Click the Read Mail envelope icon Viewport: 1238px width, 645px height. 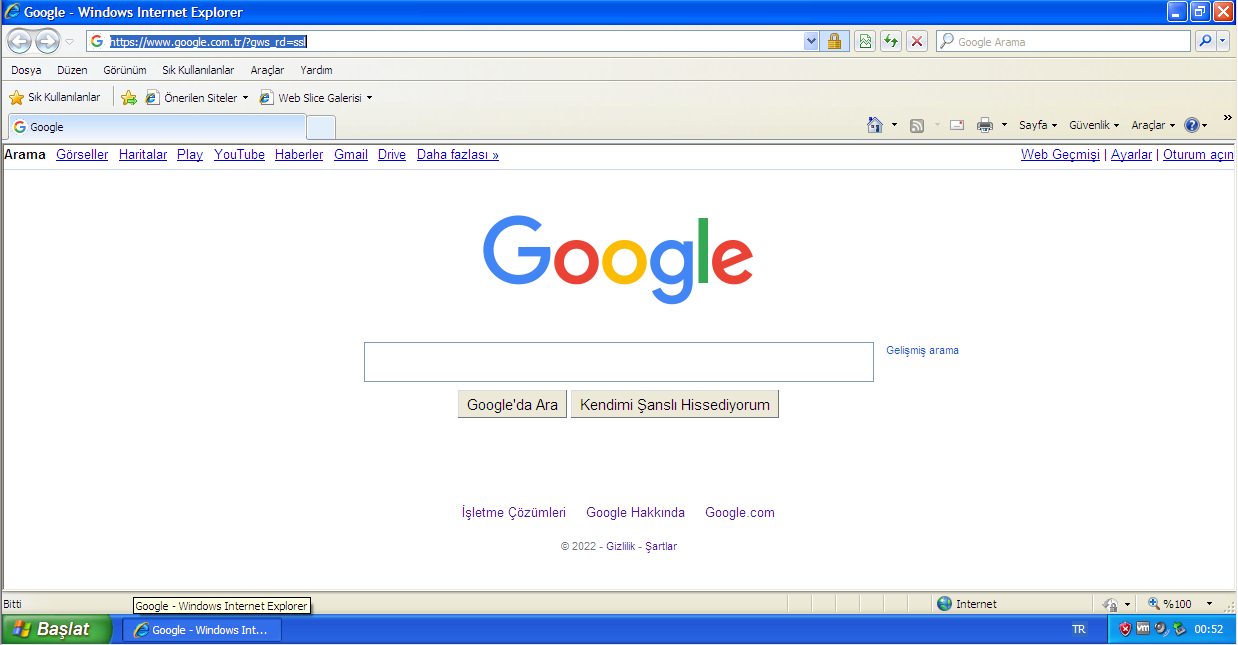pos(957,125)
